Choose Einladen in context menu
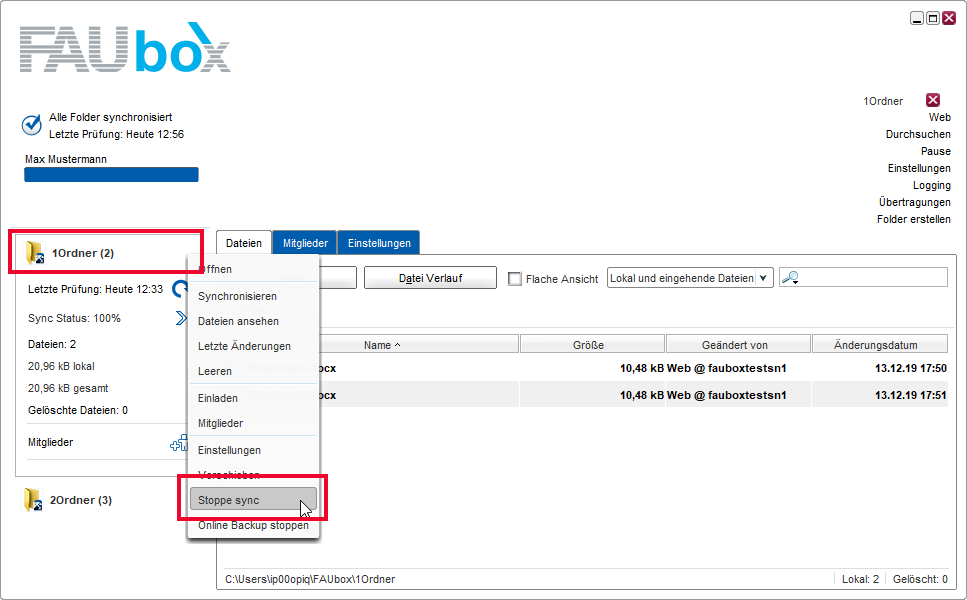Viewport: 967px width, 600px height. 218,398
